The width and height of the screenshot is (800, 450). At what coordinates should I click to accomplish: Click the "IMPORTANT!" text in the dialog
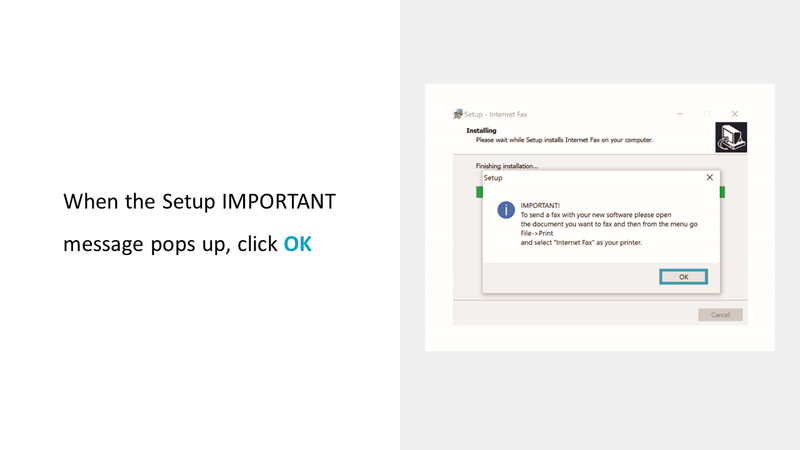tap(541, 206)
